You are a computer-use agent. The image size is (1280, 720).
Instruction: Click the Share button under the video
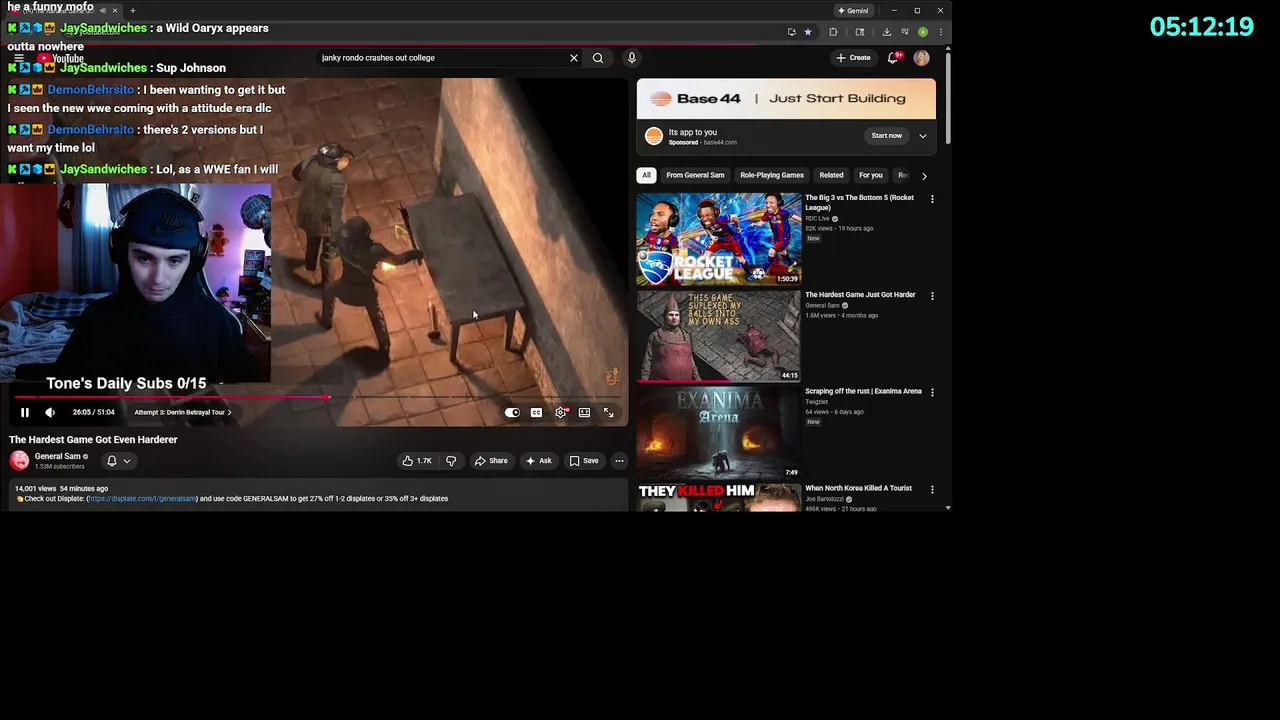(x=491, y=461)
